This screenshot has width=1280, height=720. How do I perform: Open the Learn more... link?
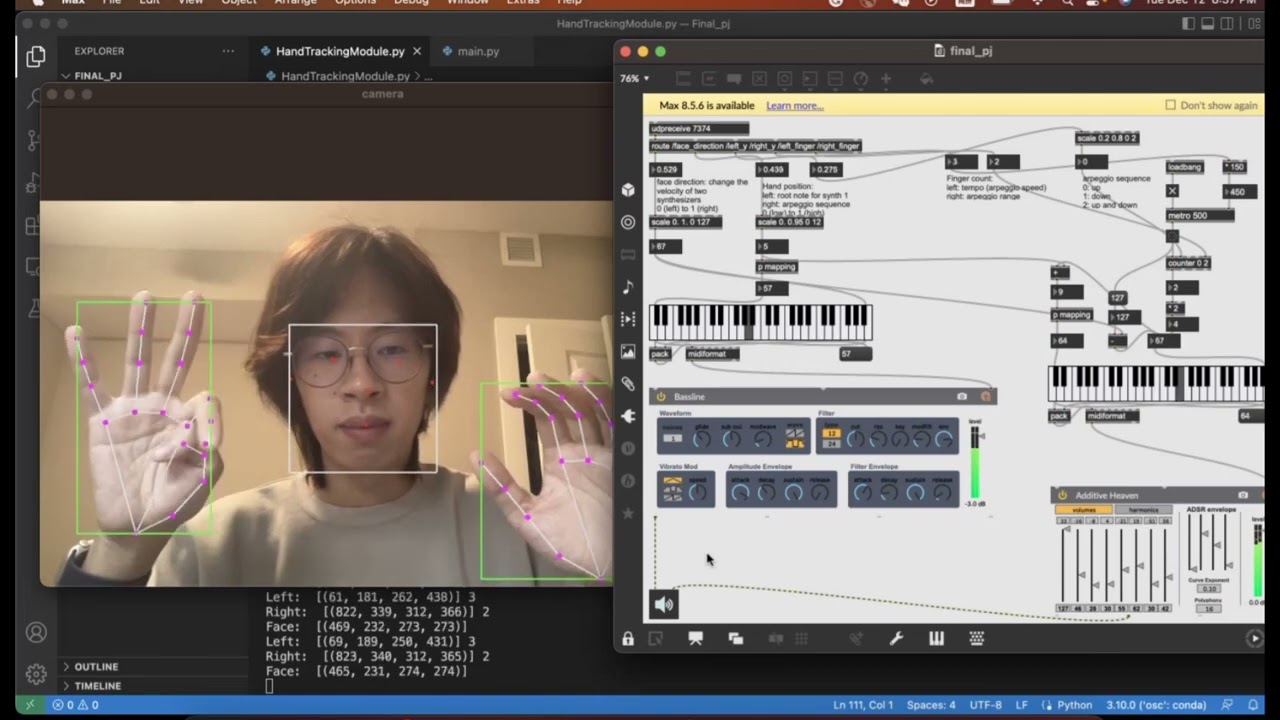(795, 105)
